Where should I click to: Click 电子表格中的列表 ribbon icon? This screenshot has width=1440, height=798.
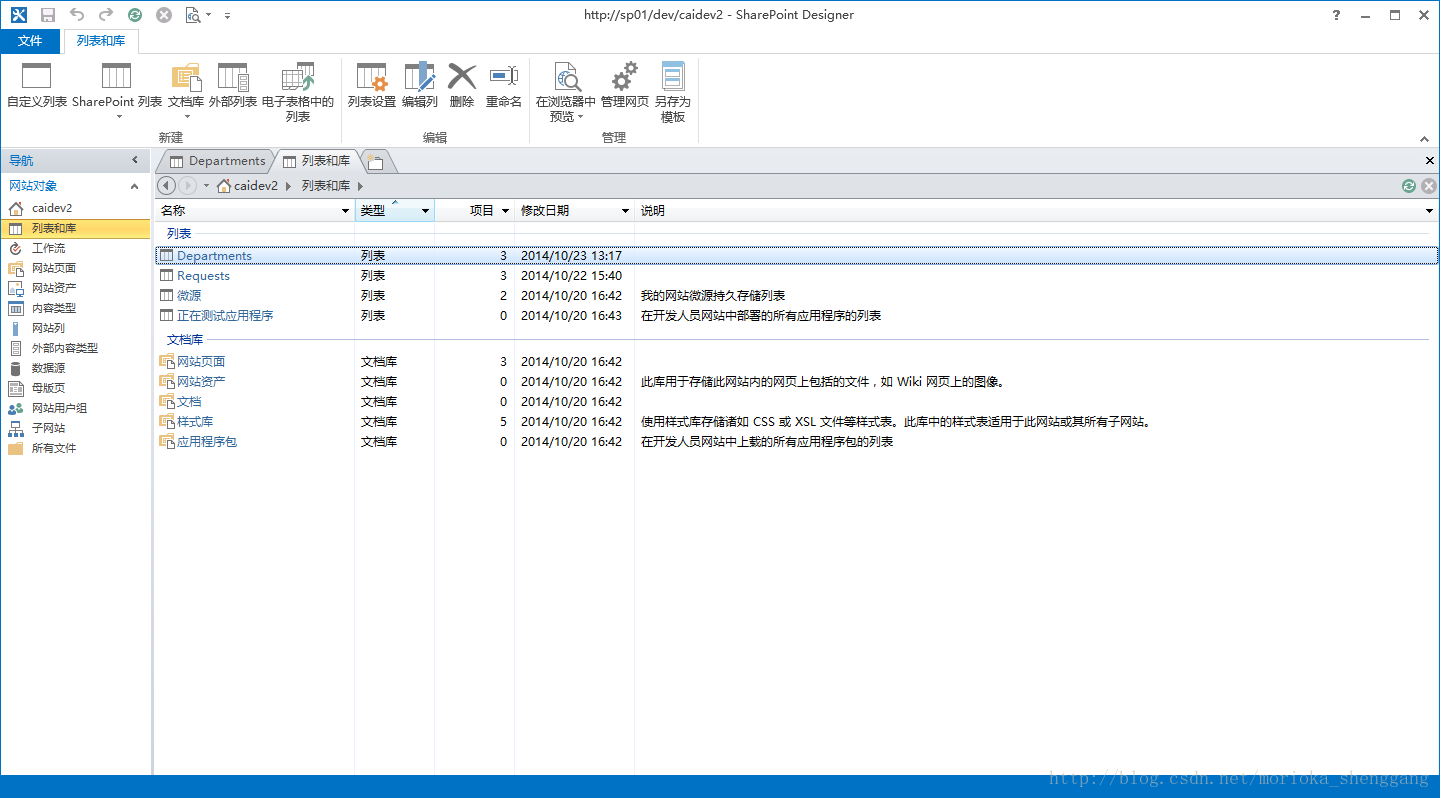click(x=297, y=77)
